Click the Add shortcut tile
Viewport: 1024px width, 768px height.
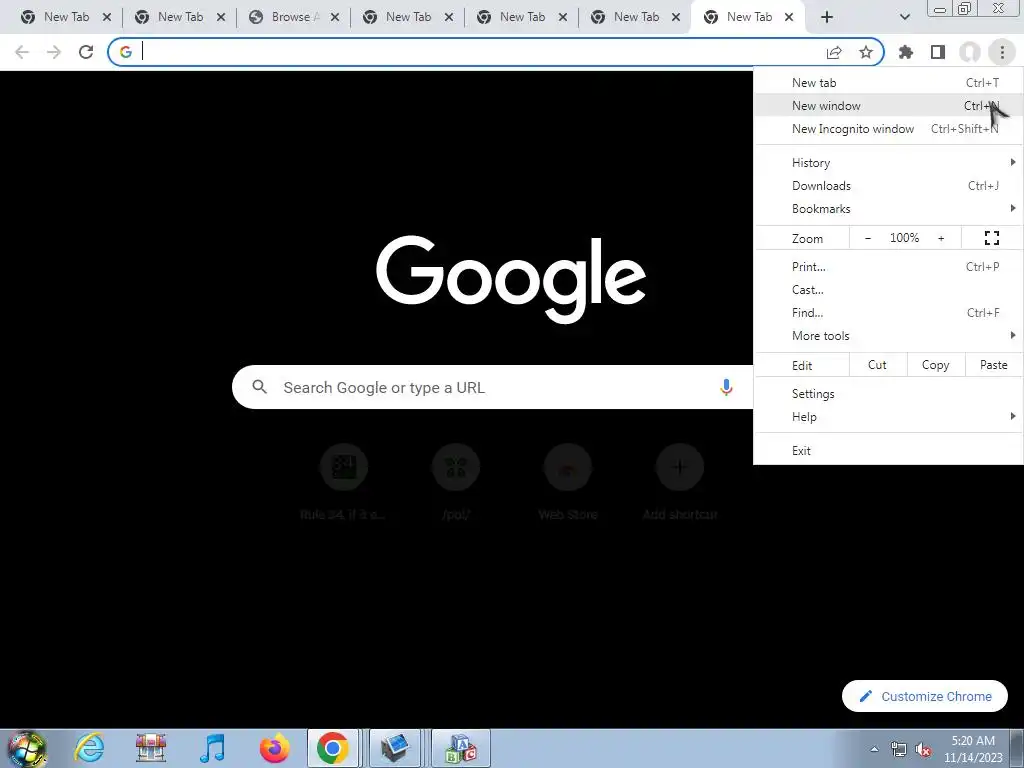pos(680,483)
